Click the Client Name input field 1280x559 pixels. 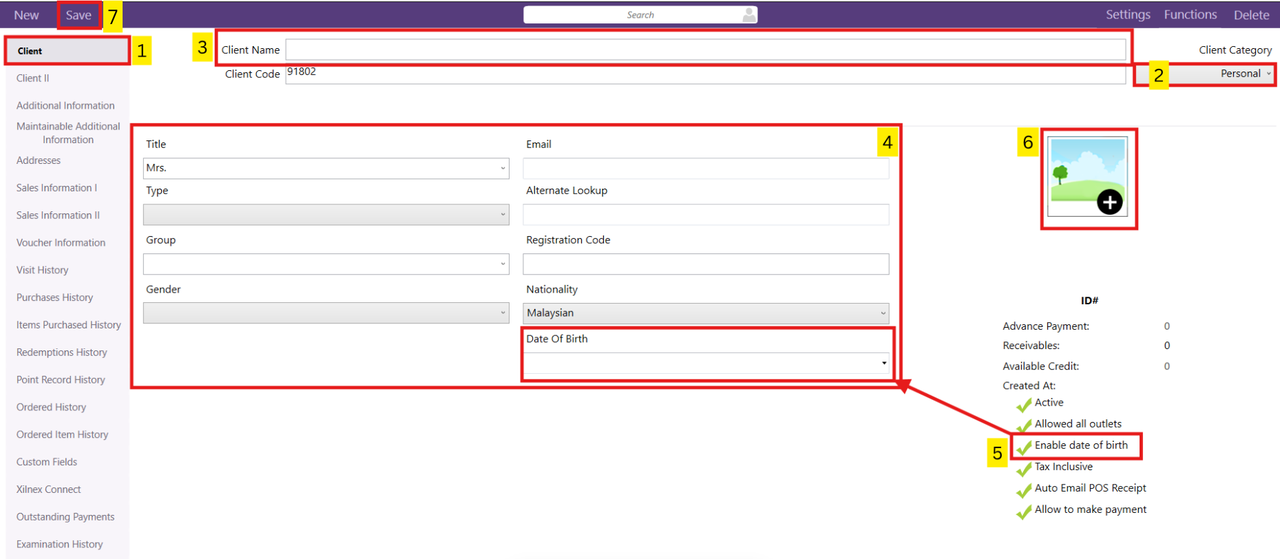[x=705, y=50]
